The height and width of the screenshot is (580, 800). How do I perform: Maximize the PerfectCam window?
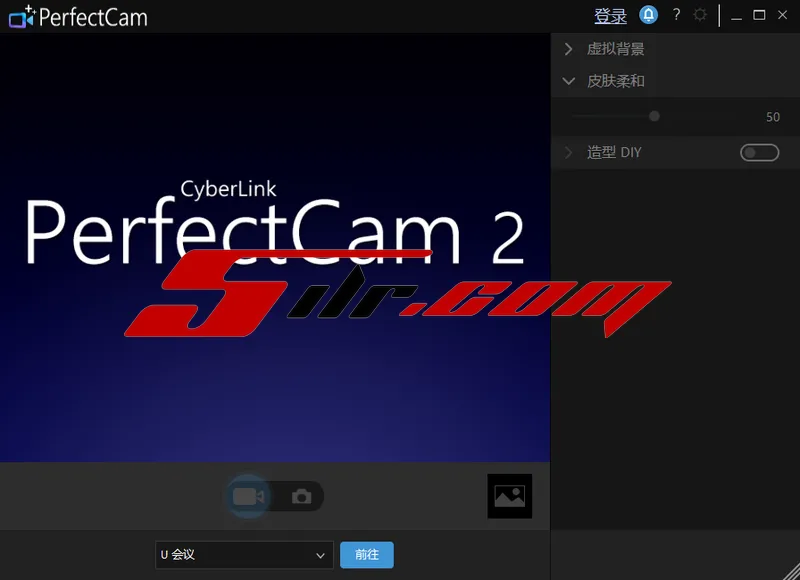(759, 15)
